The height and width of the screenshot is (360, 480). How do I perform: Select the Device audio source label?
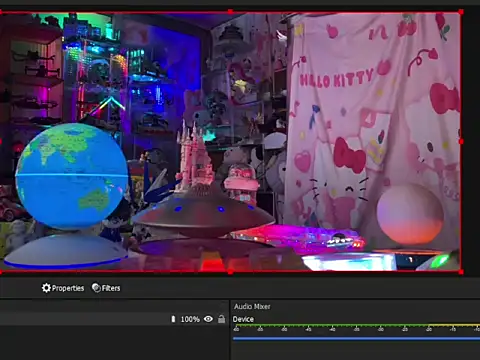click(243, 319)
